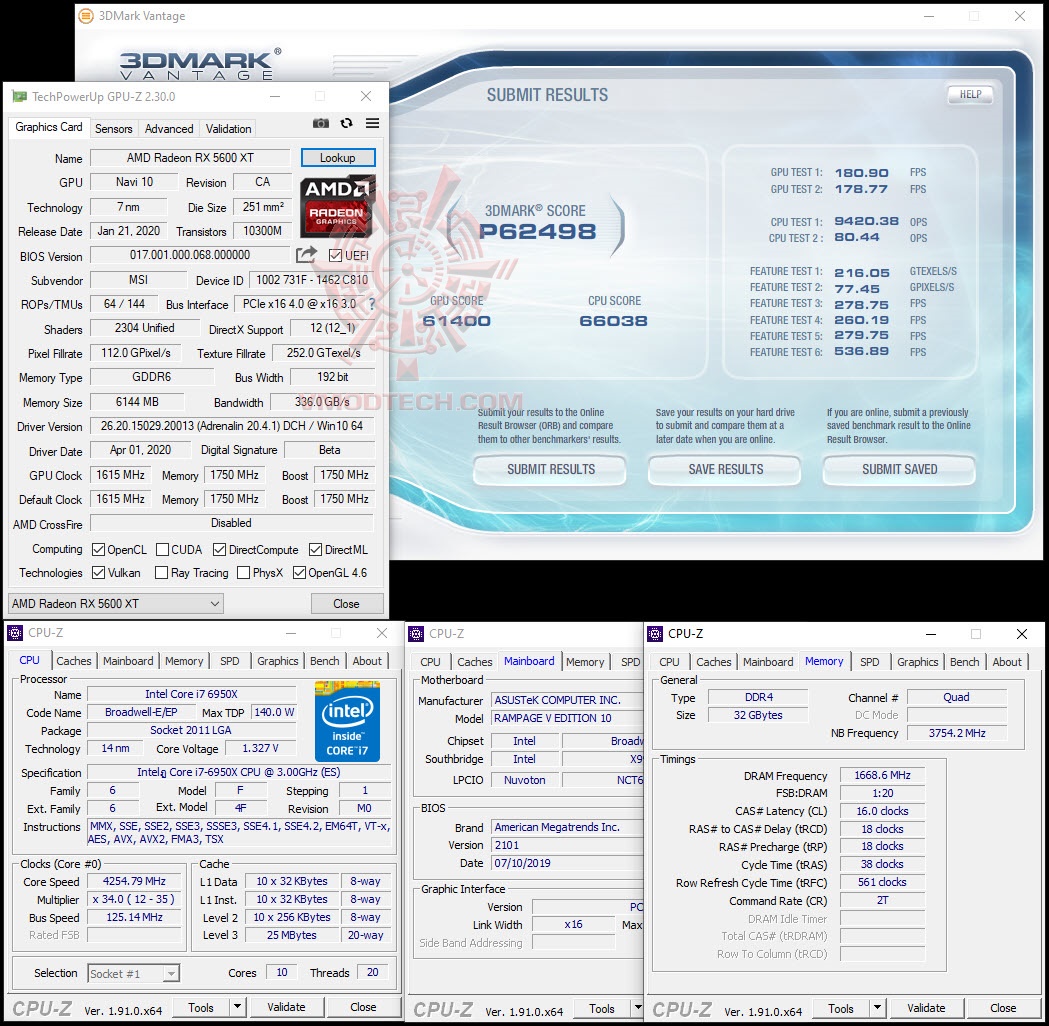Viewport: 1049px width, 1026px height.
Task: Click the Driver Version field in GPU-Z
Action: [x=231, y=426]
